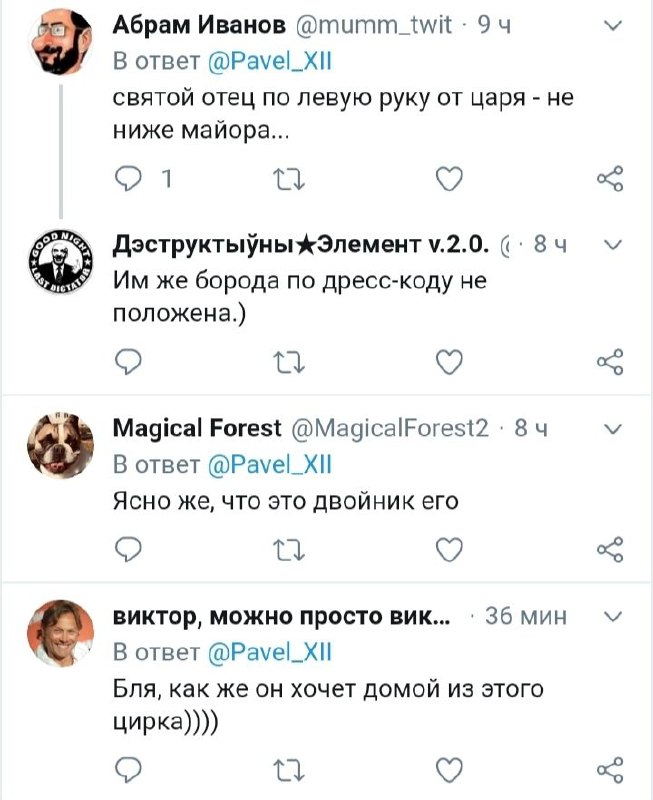Reply to Дэструктыўны Элемент's tweet
The width and height of the screenshot is (653, 800).
pos(127,363)
